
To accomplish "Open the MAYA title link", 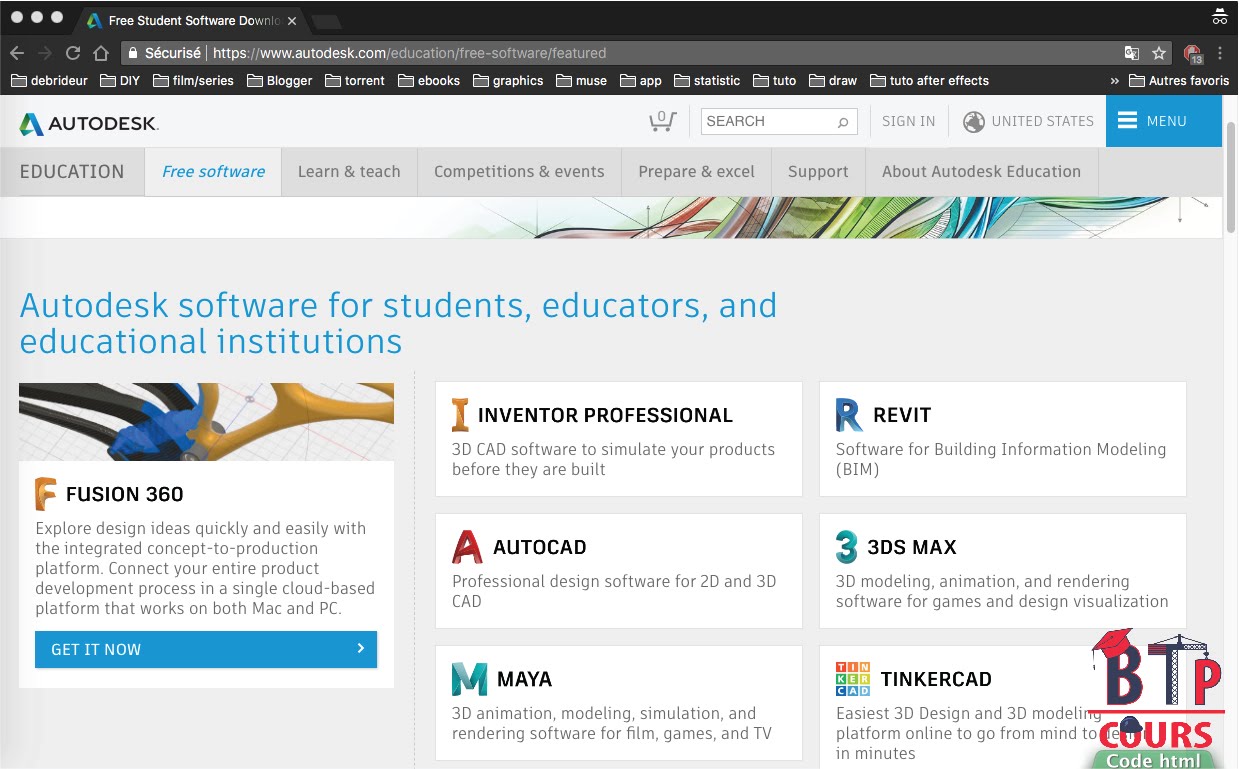I will point(524,679).
